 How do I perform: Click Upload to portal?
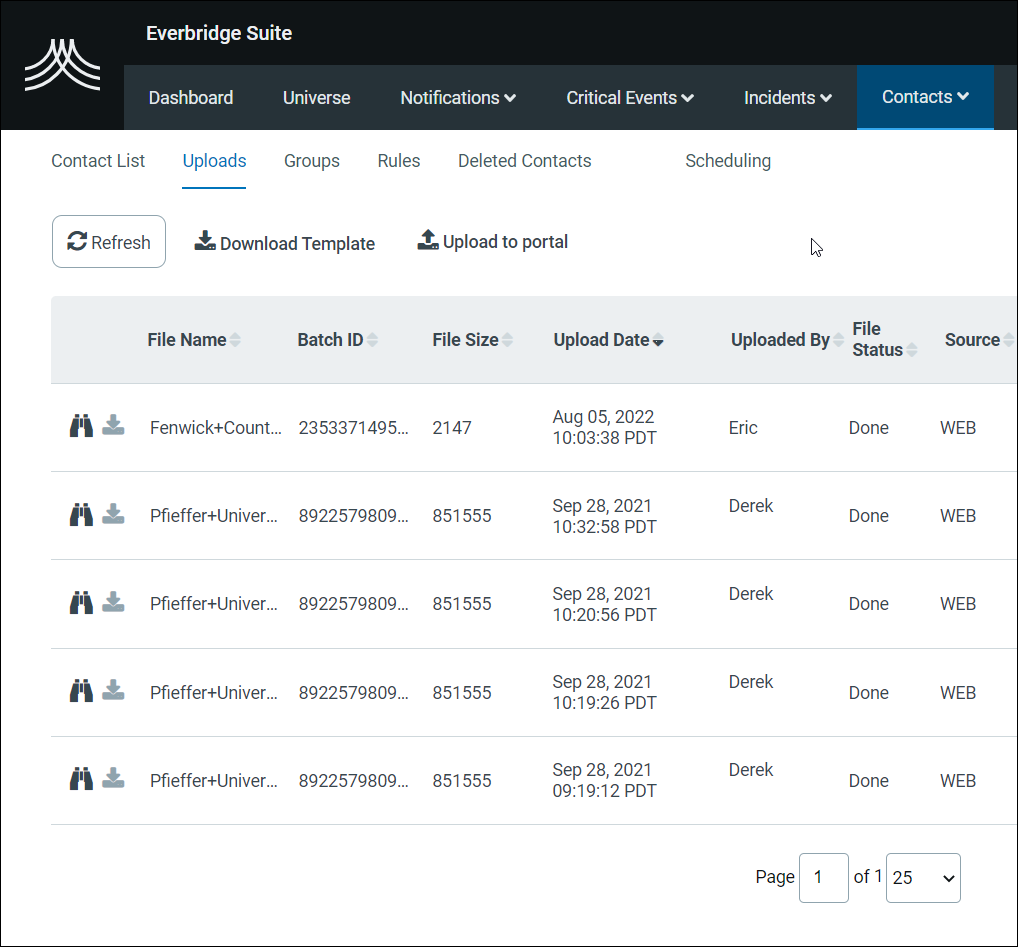pos(493,242)
